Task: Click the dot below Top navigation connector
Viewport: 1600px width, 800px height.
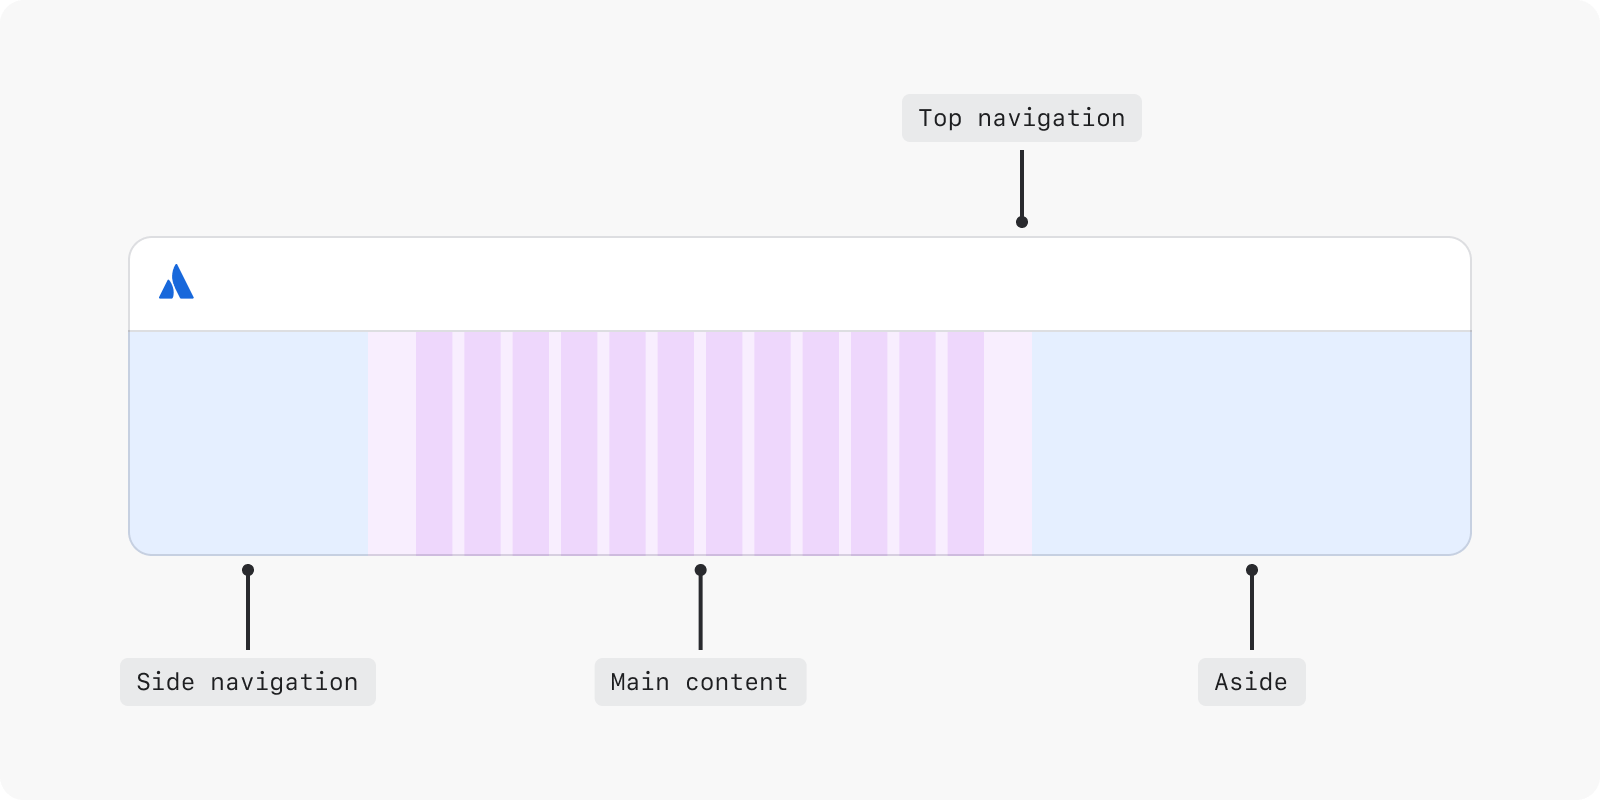Action: point(1021,222)
